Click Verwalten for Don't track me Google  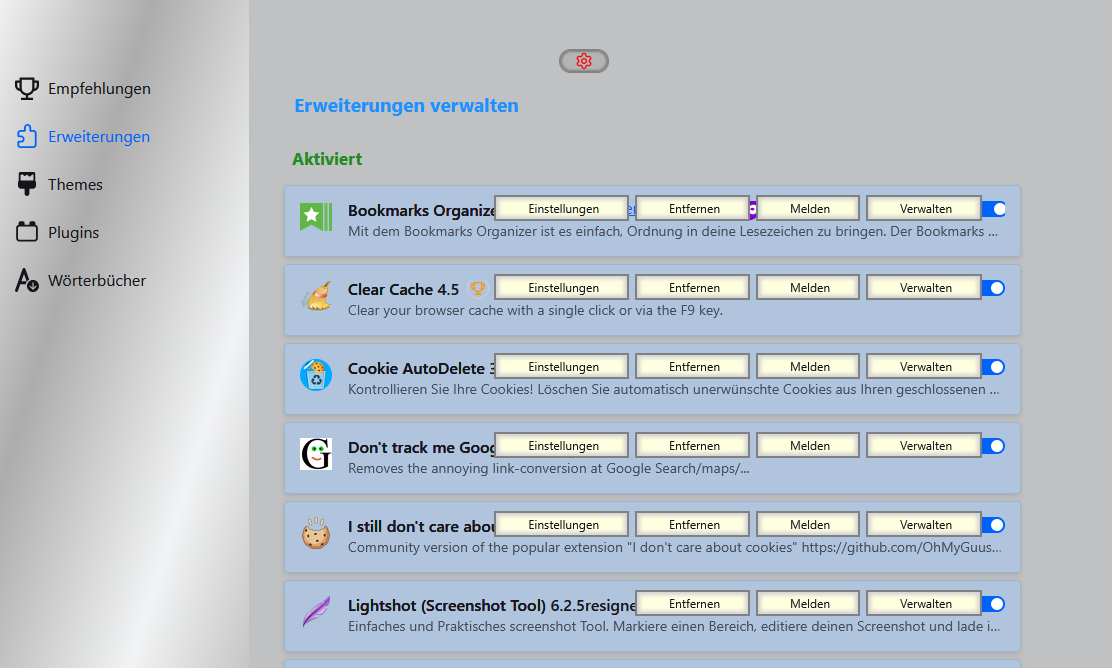click(924, 445)
